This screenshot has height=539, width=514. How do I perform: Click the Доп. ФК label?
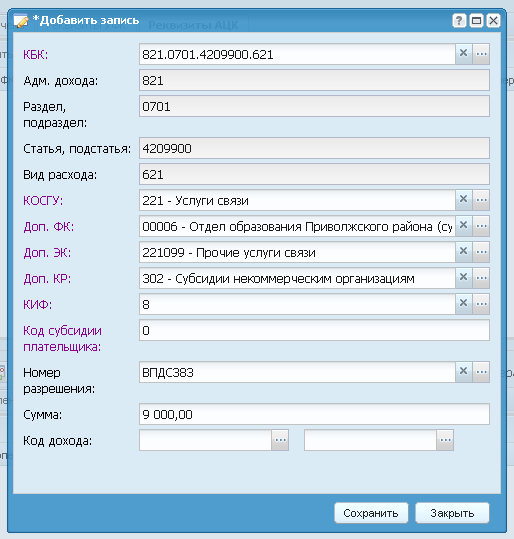tap(48, 227)
